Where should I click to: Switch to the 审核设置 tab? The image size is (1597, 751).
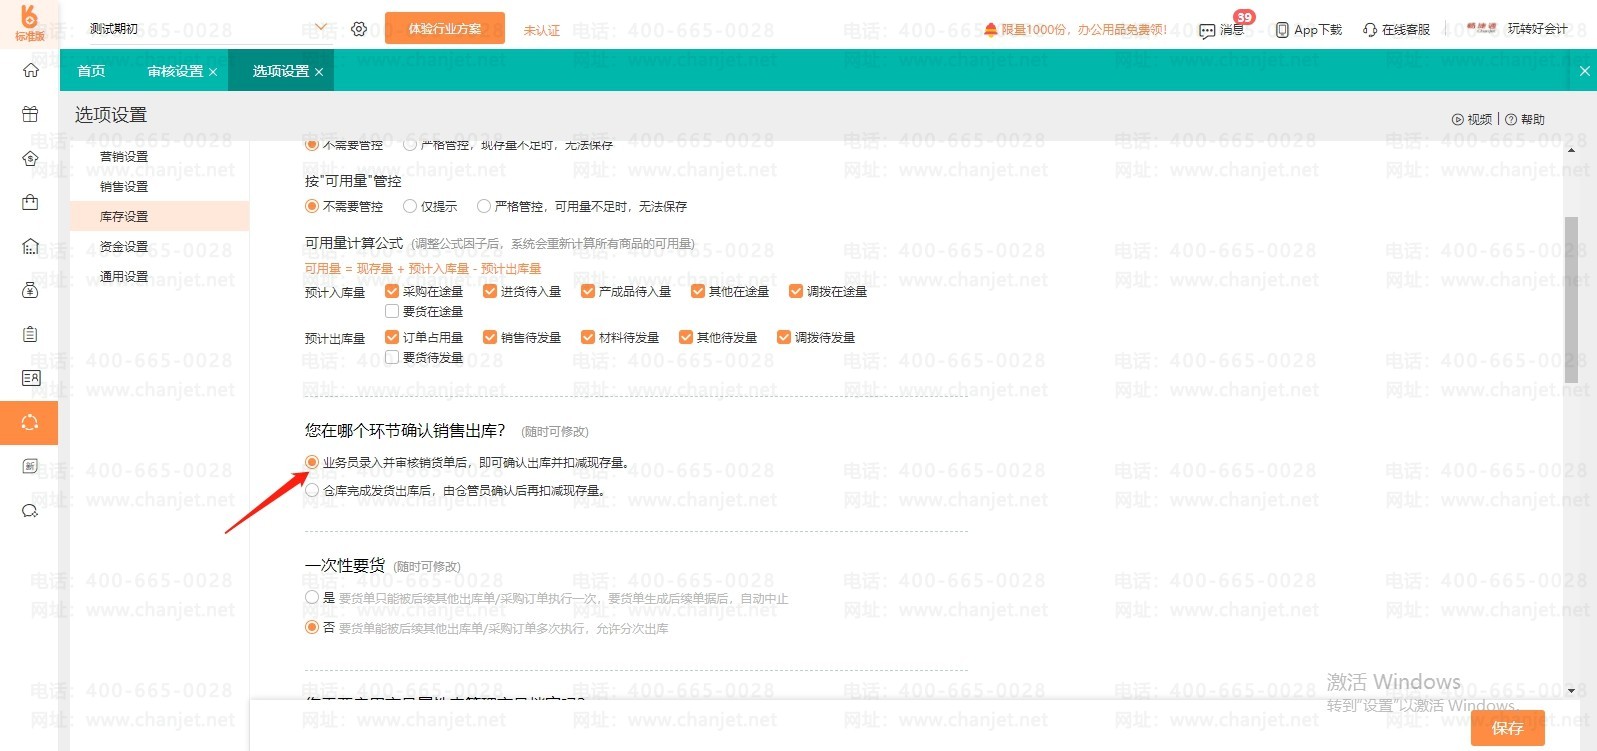coord(175,71)
